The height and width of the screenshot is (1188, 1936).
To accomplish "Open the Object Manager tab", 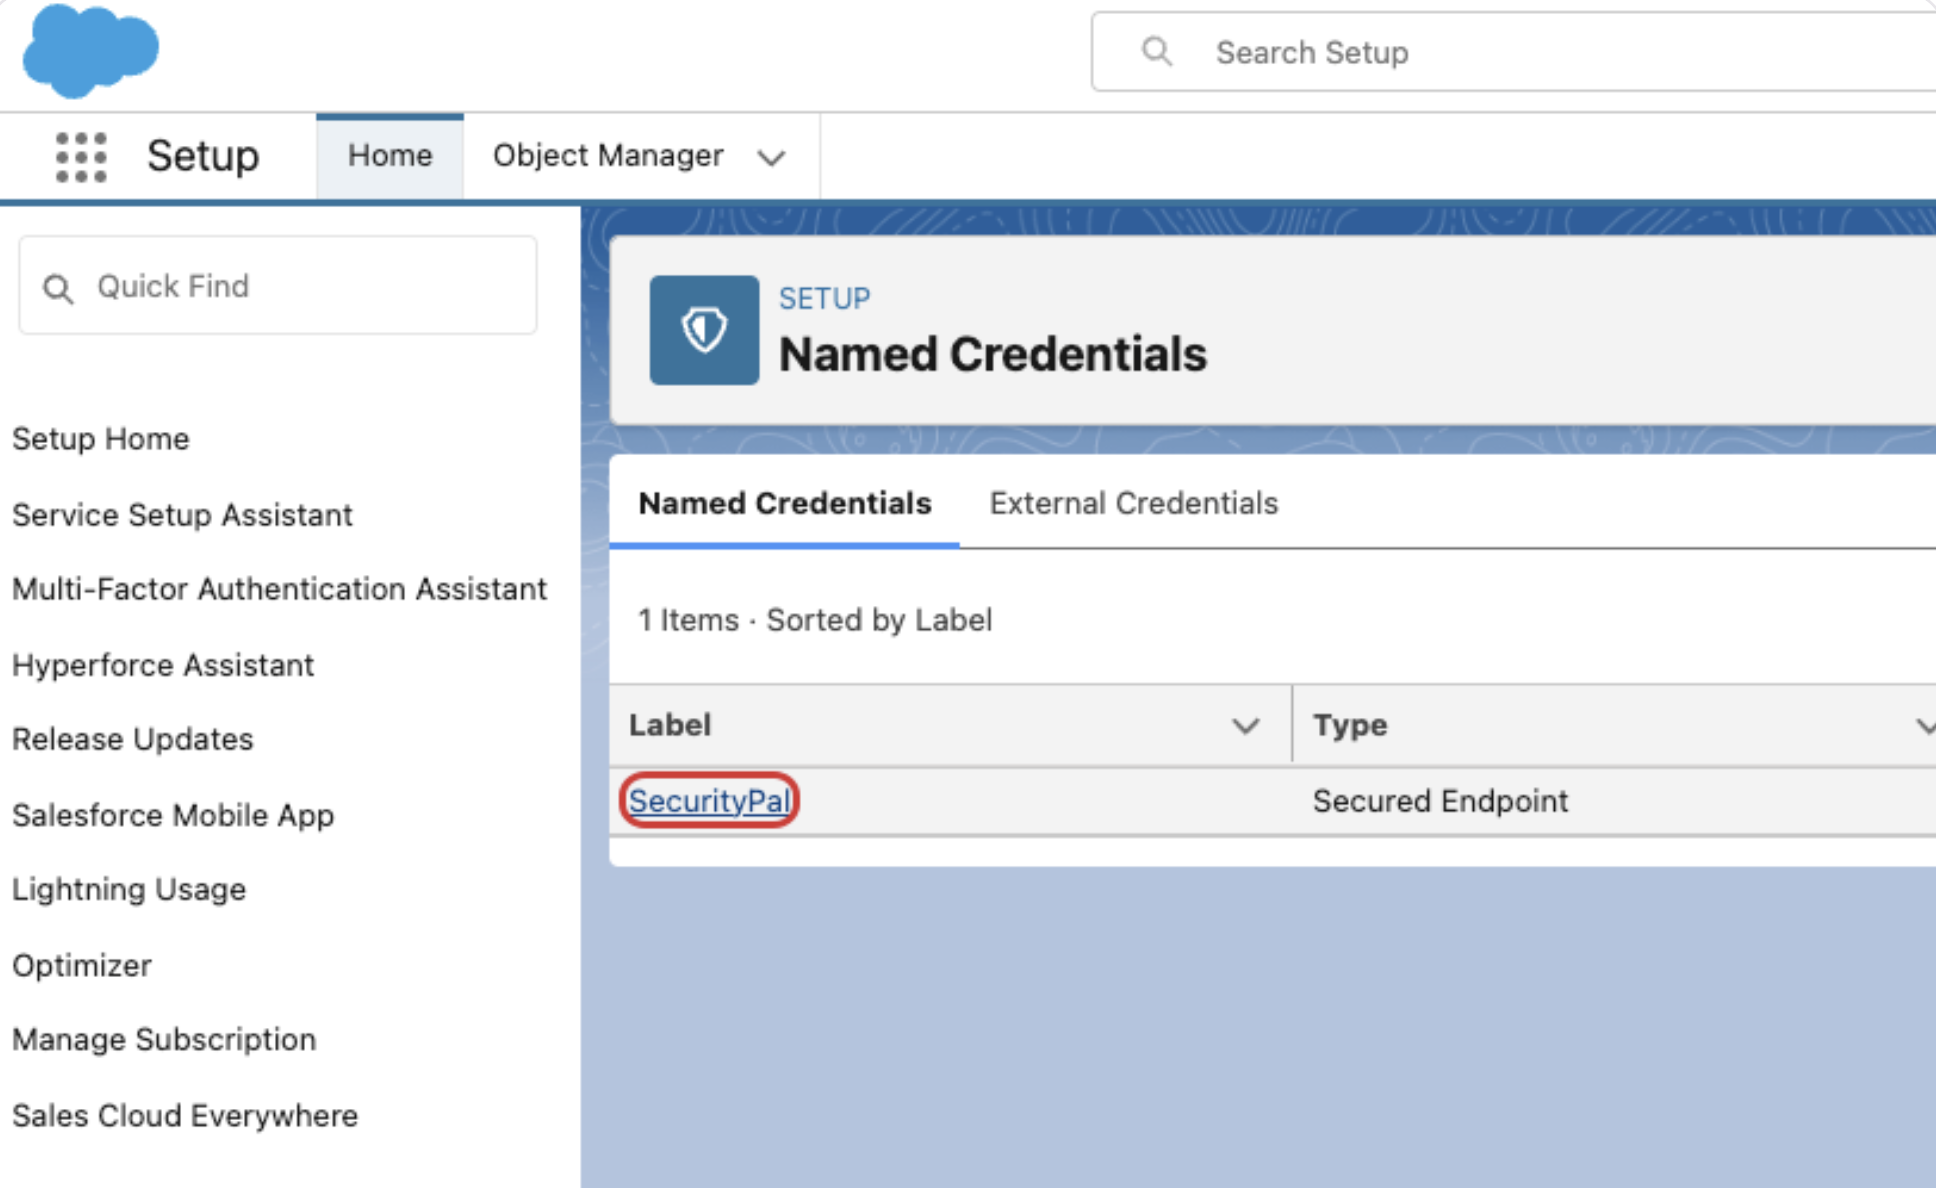I will 608,156.
